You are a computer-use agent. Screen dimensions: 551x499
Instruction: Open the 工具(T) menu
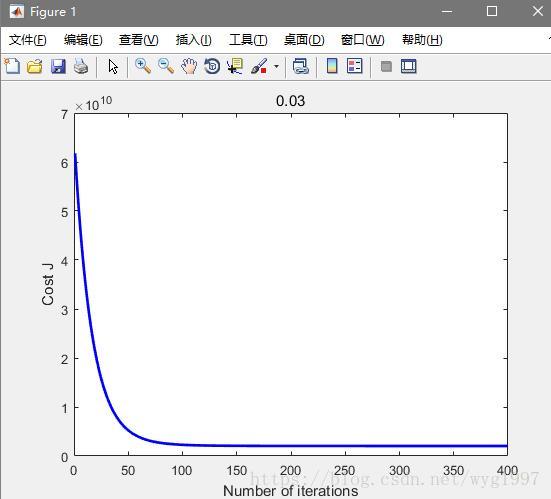pyautogui.click(x=248, y=40)
